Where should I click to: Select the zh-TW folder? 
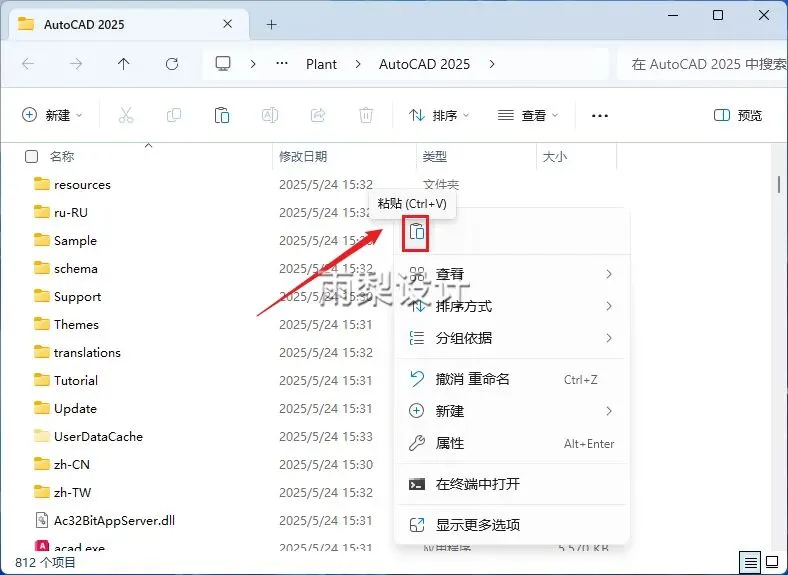72,492
